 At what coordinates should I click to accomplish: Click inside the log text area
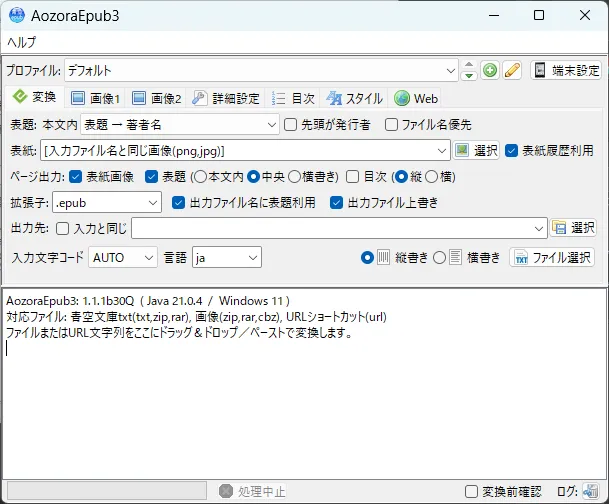pos(304,384)
